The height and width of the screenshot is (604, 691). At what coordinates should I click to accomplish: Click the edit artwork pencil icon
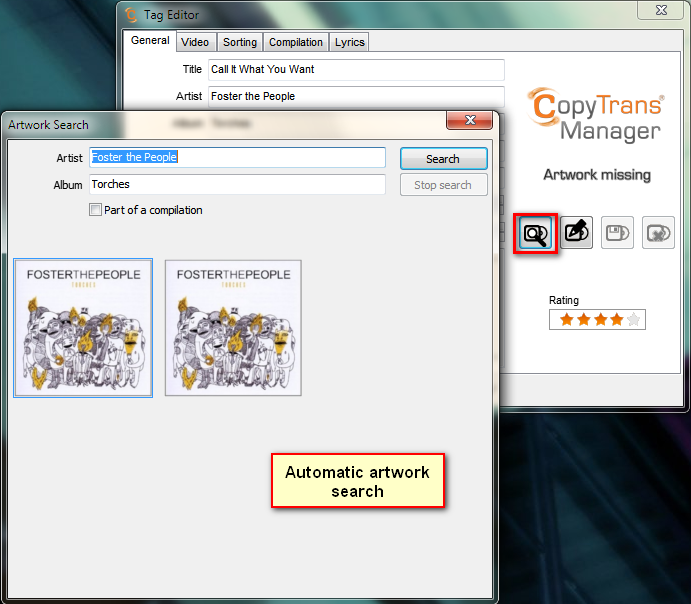(576, 232)
